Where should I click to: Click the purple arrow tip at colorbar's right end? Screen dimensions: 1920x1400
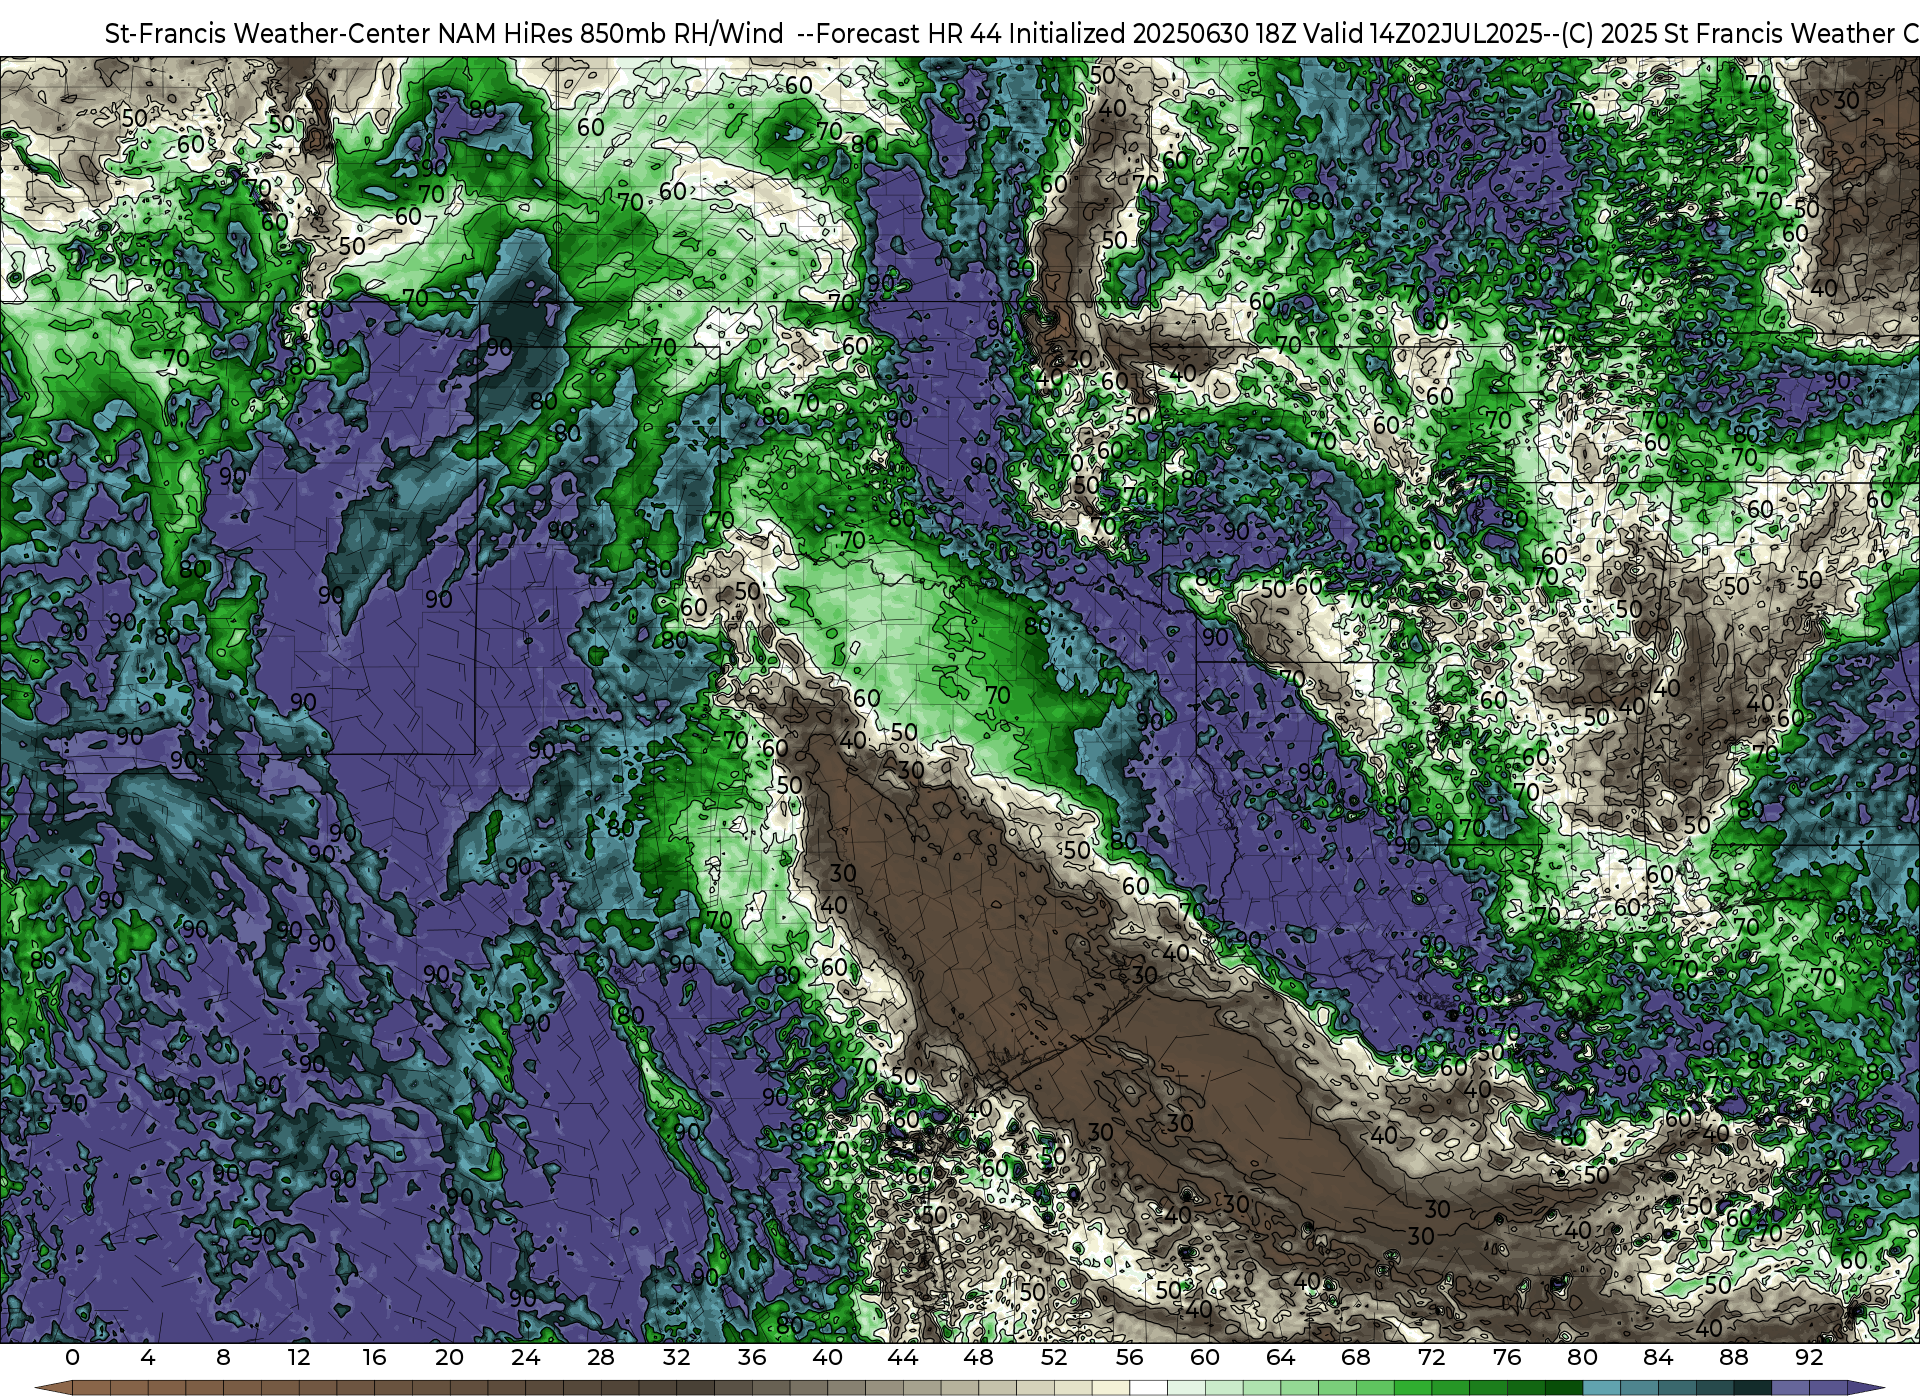point(1866,1388)
